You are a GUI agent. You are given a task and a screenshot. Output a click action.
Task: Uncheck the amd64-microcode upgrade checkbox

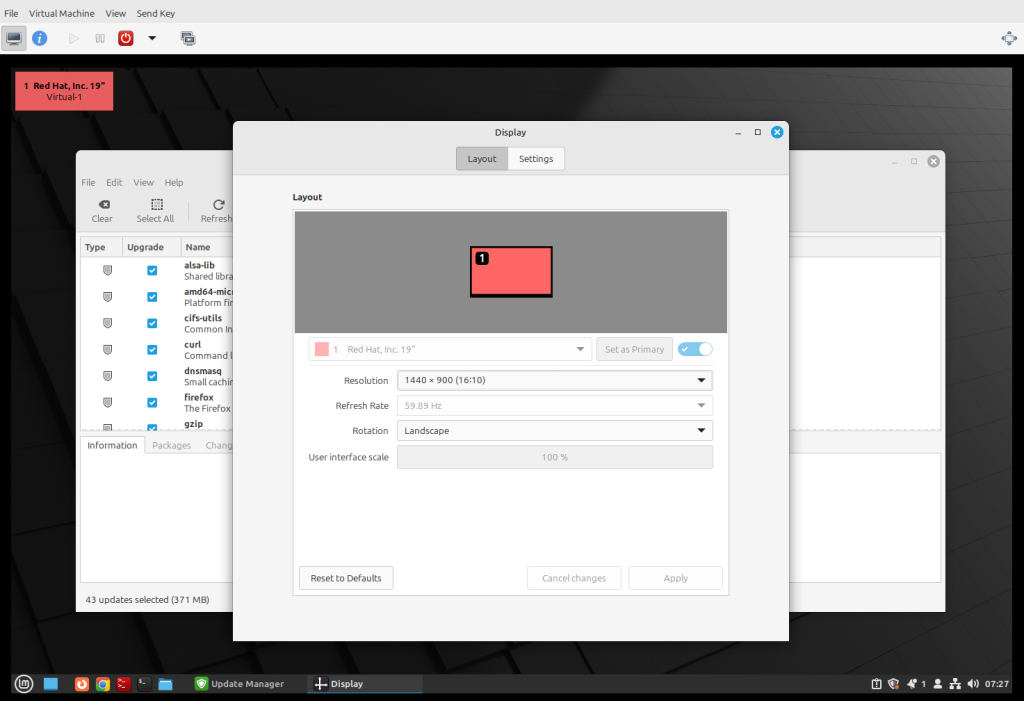(152, 297)
